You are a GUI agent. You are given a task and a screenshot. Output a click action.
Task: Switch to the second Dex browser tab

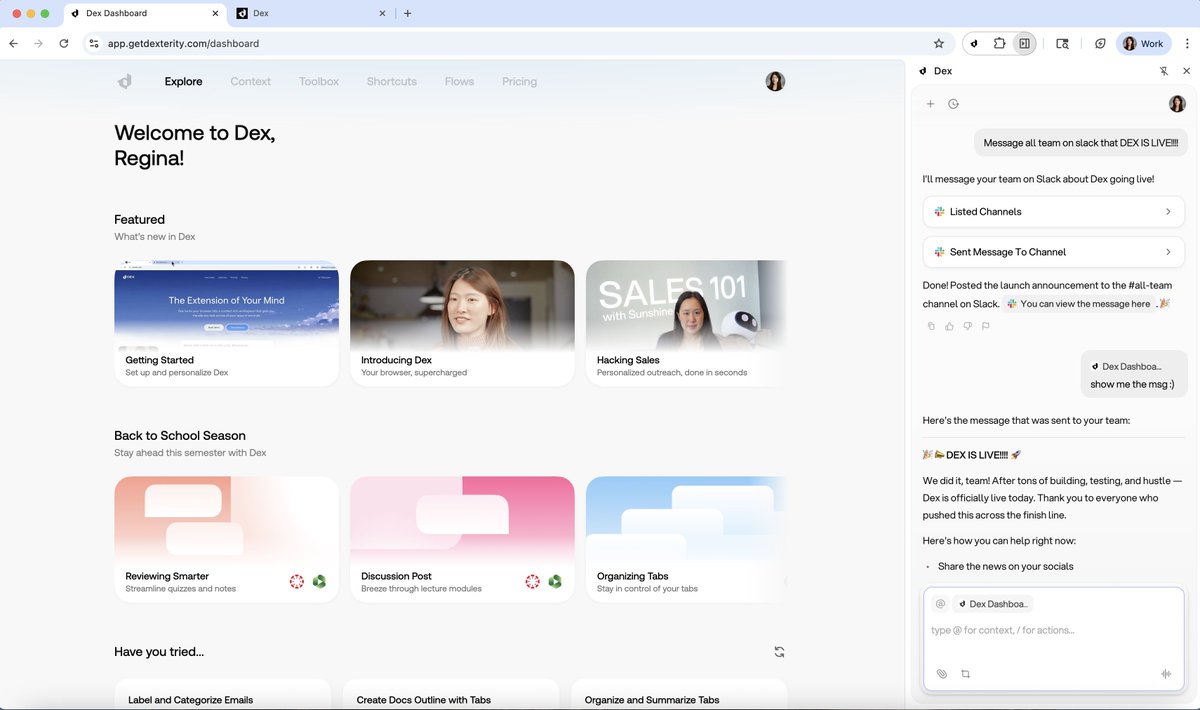[311, 13]
